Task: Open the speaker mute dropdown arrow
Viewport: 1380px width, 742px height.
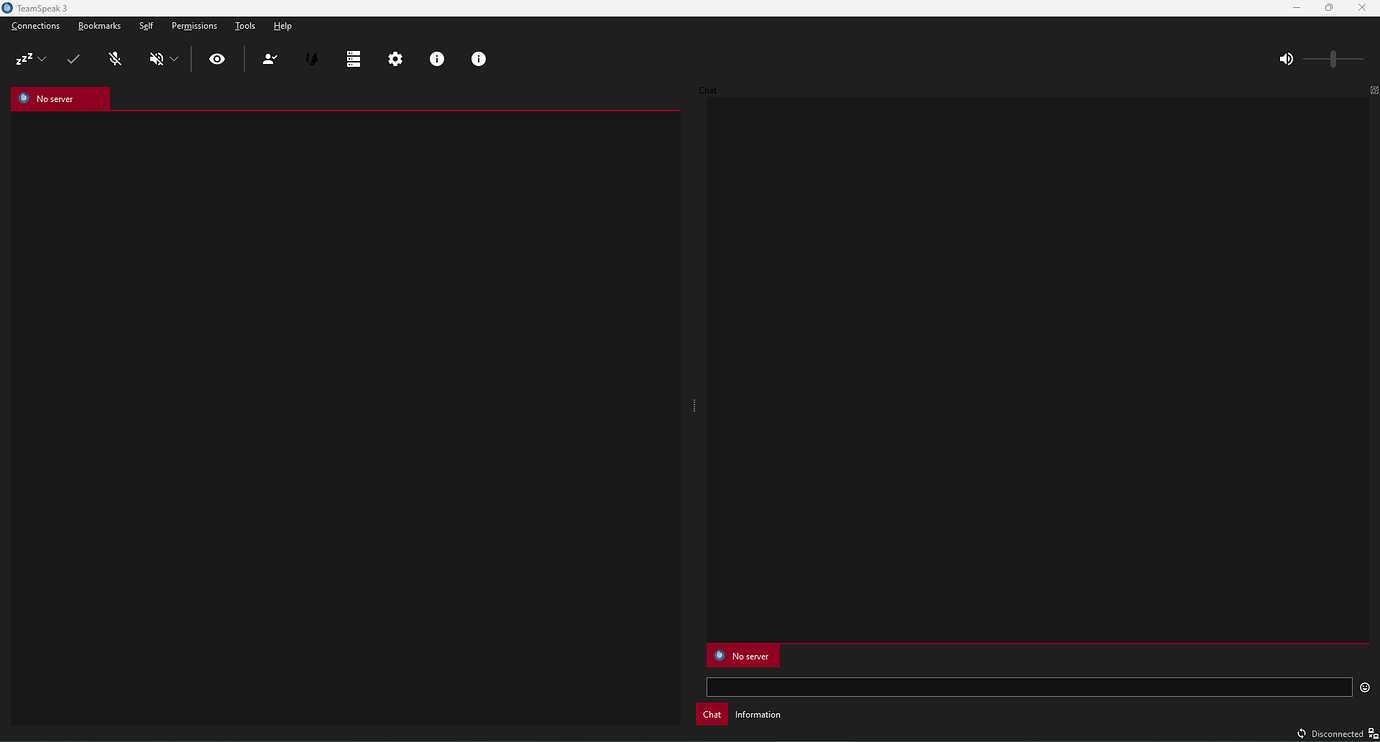Action: [x=173, y=58]
